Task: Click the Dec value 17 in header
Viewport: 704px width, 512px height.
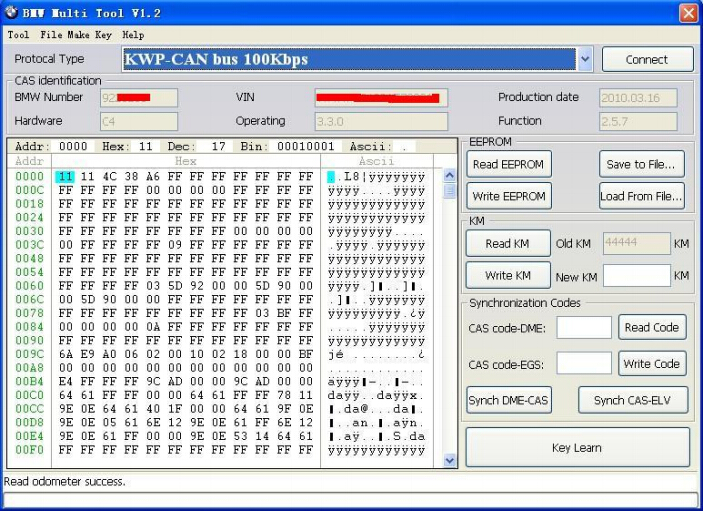Action: [218, 146]
